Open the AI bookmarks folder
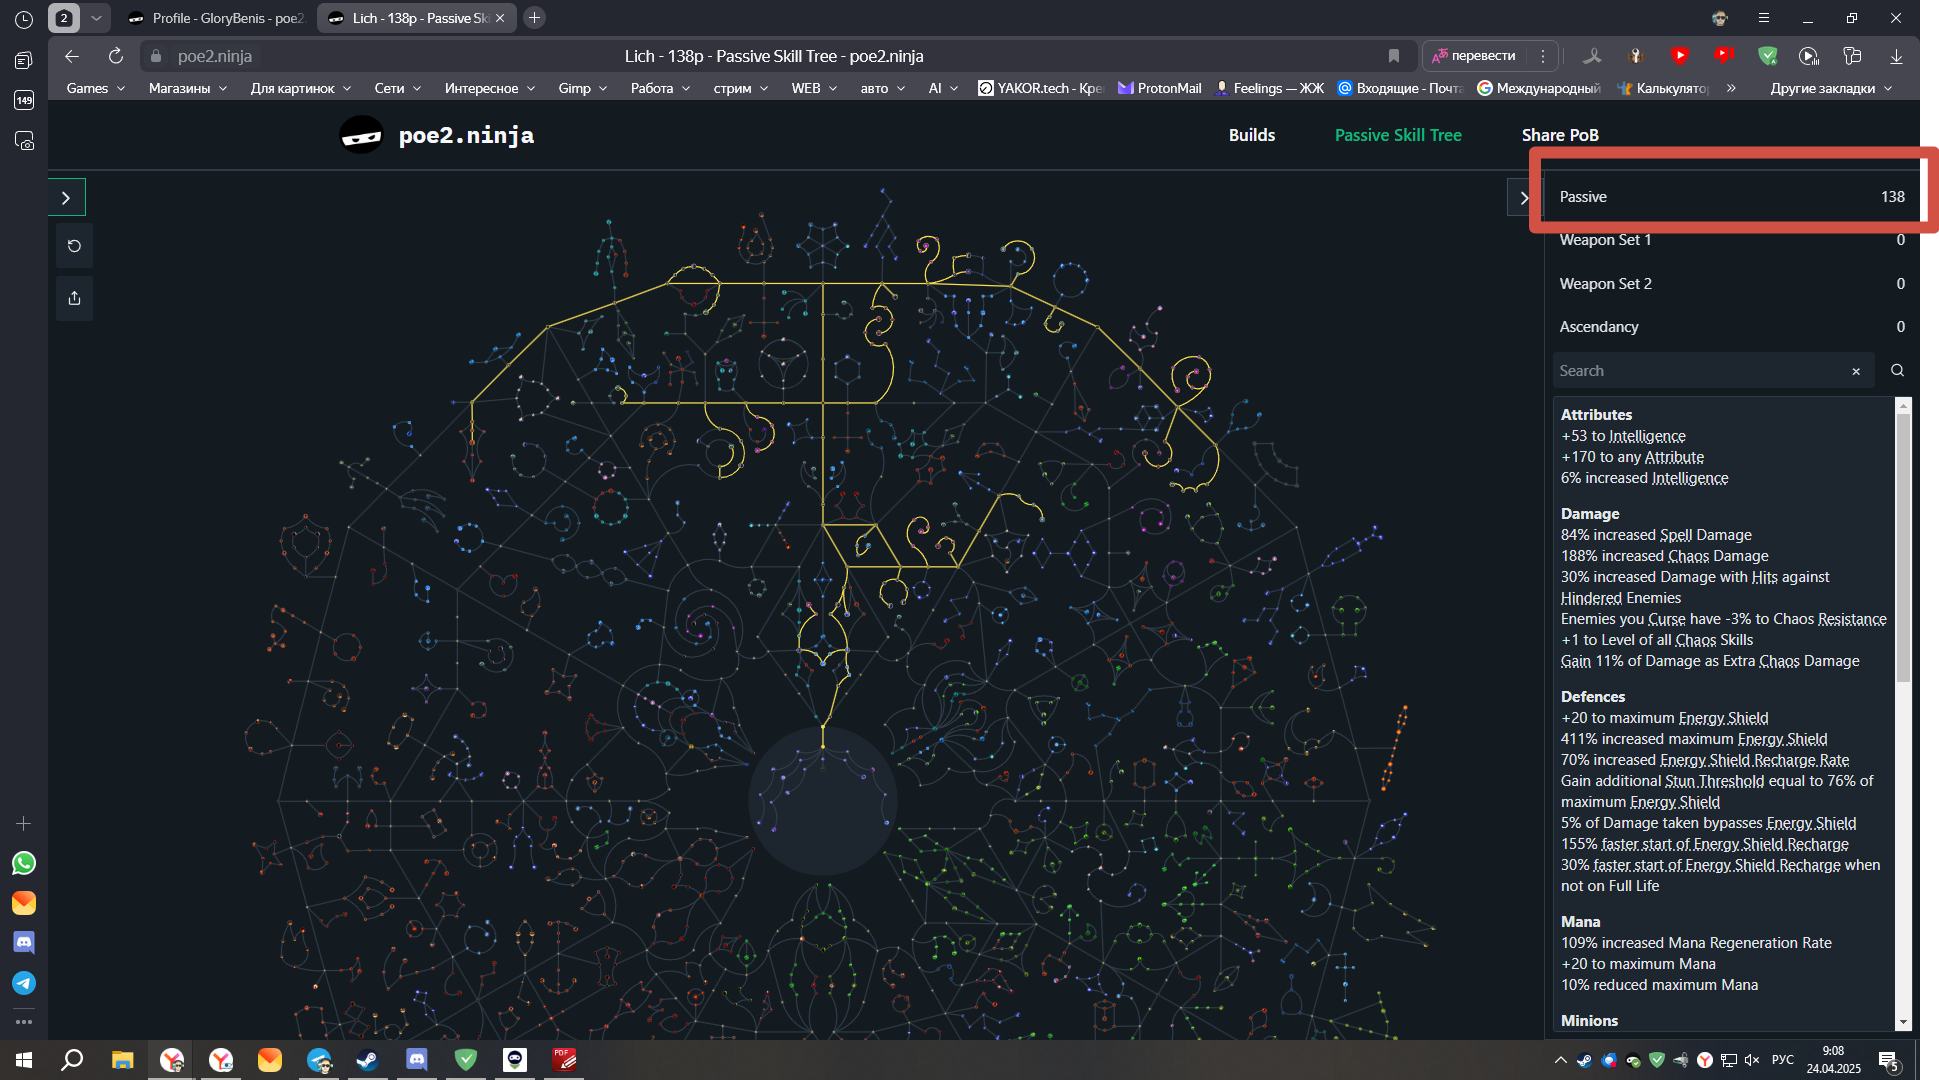 943,88
